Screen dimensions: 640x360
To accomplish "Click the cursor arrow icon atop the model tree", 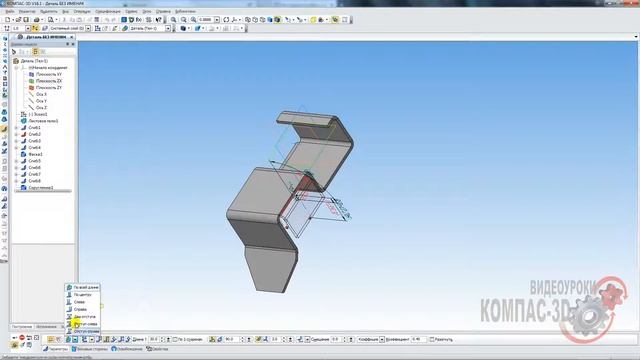I will [x=14, y=52].
